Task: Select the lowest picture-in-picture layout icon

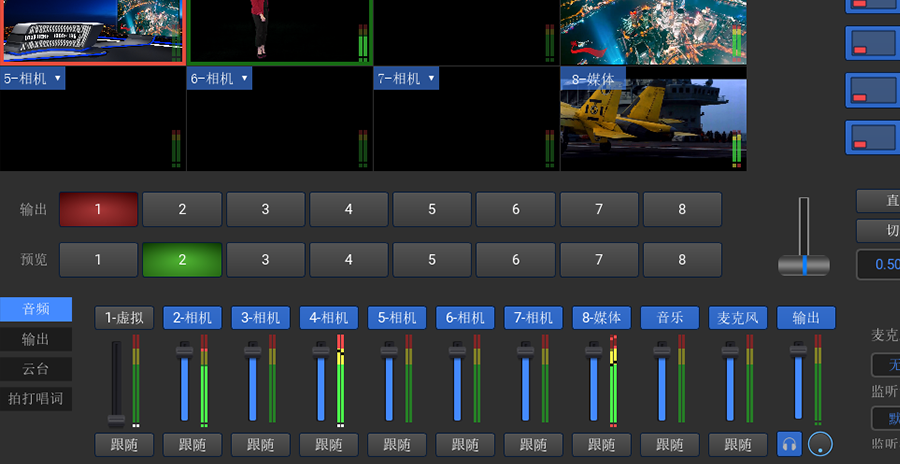Action: [x=872, y=139]
